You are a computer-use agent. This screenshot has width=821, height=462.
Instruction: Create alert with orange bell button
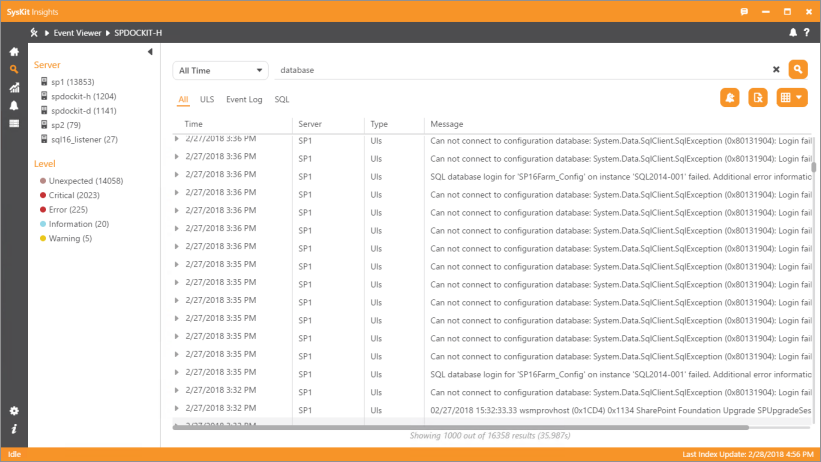coord(729,97)
